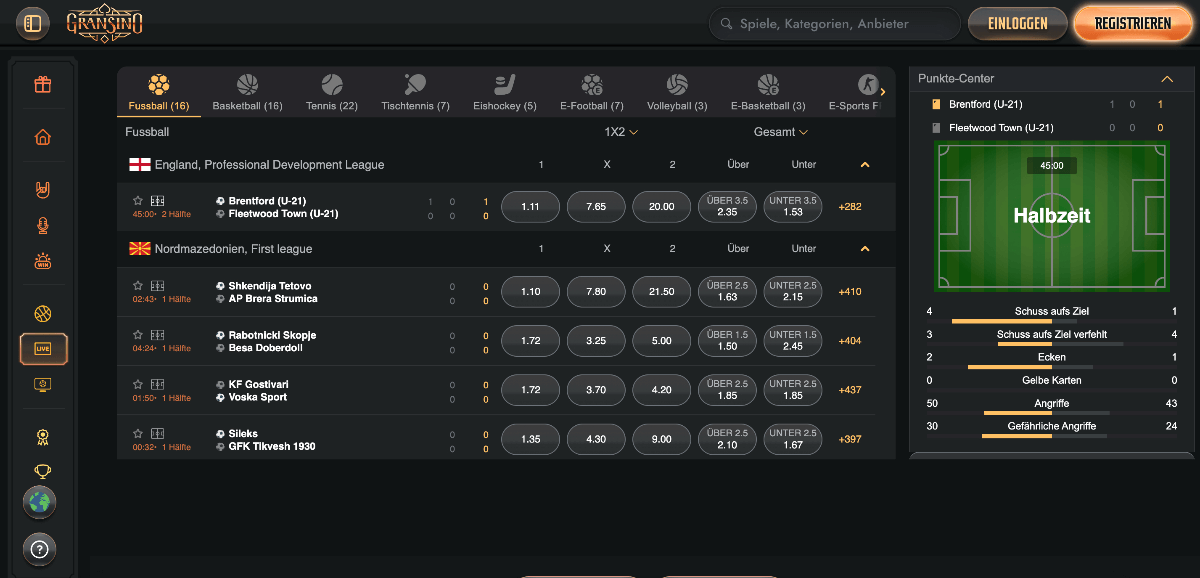Click the LIVE betting sidebar icon
The width and height of the screenshot is (1200, 578).
pyautogui.click(x=43, y=348)
